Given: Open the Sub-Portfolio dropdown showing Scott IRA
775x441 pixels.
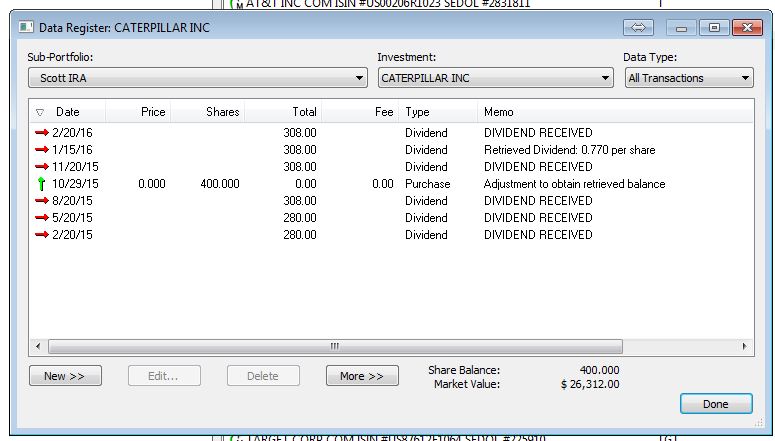Looking at the screenshot, I should coord(198,78).
